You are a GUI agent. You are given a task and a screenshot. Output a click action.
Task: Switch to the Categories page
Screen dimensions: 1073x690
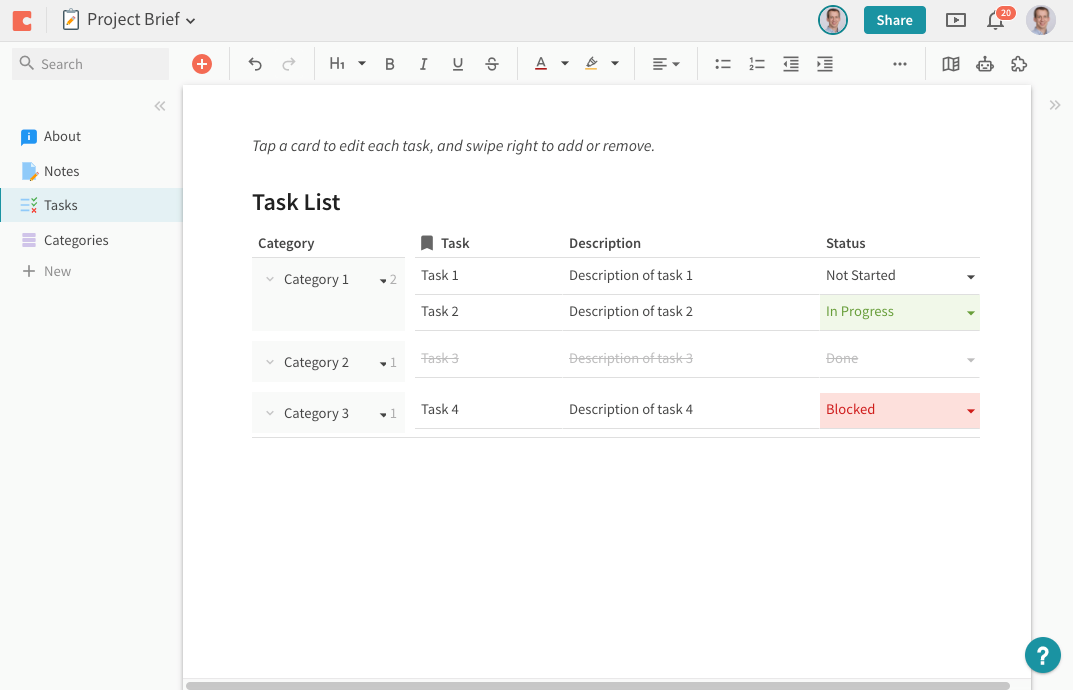click(76, 240)
